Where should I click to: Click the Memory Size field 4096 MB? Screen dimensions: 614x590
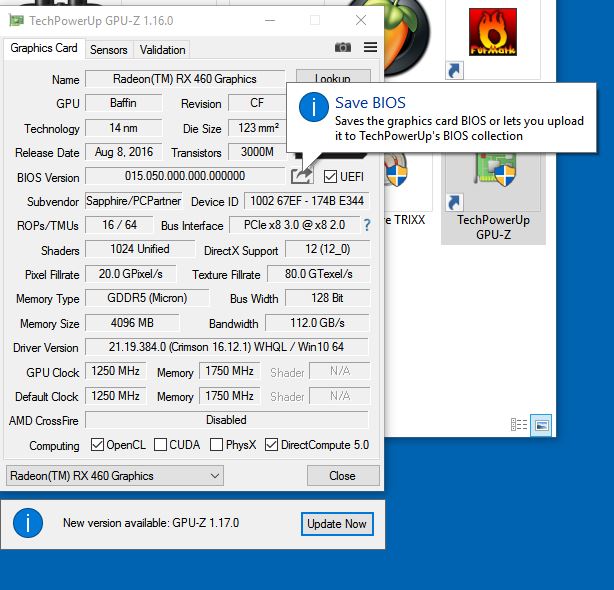(132, 323)
